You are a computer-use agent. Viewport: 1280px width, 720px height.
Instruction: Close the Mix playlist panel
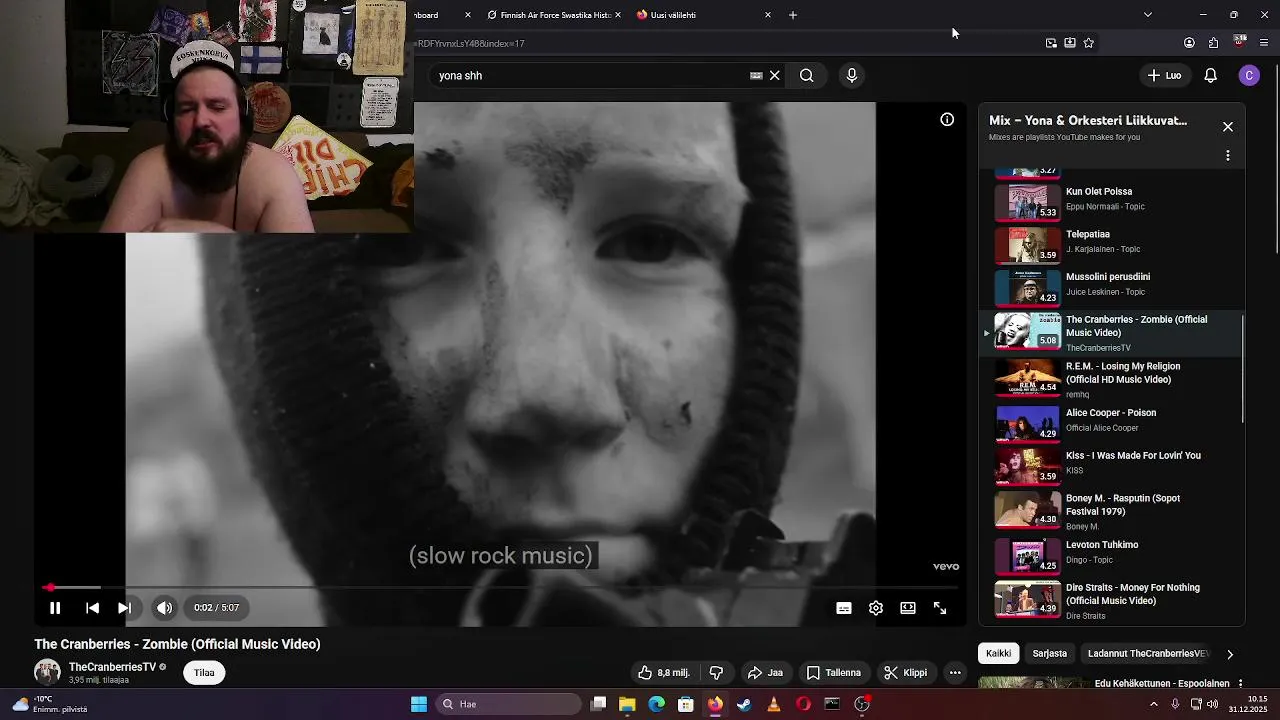tap(1228, 127)
